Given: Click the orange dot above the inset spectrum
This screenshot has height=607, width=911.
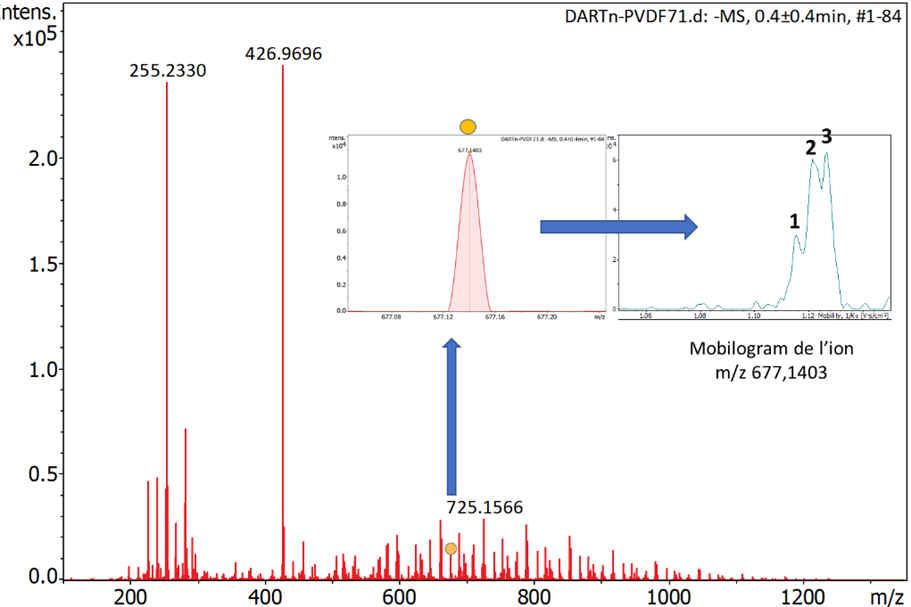Looking at the screenshot, I should [x=467, y=126].
